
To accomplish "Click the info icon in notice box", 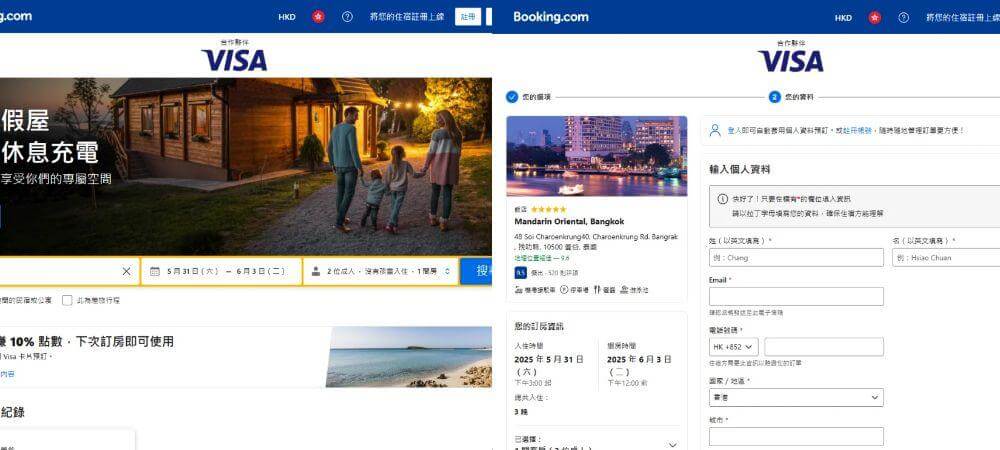I will point(723,199).
